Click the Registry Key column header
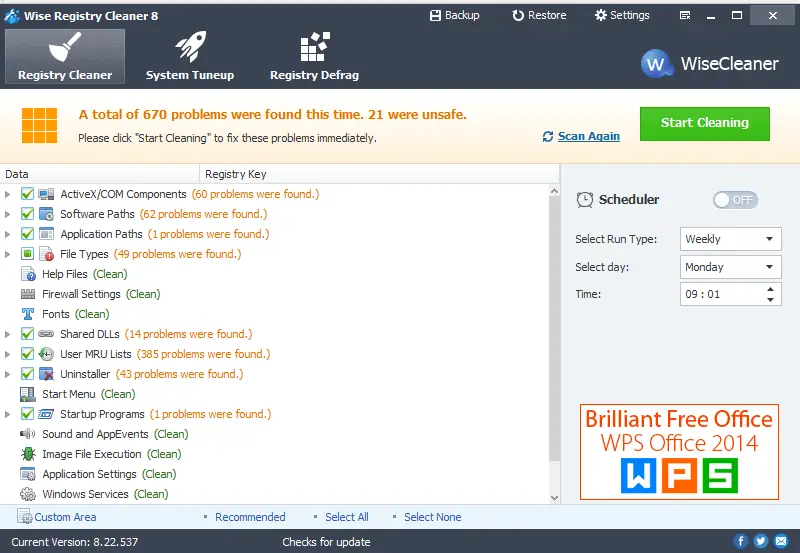 click(x=380, y=174)
